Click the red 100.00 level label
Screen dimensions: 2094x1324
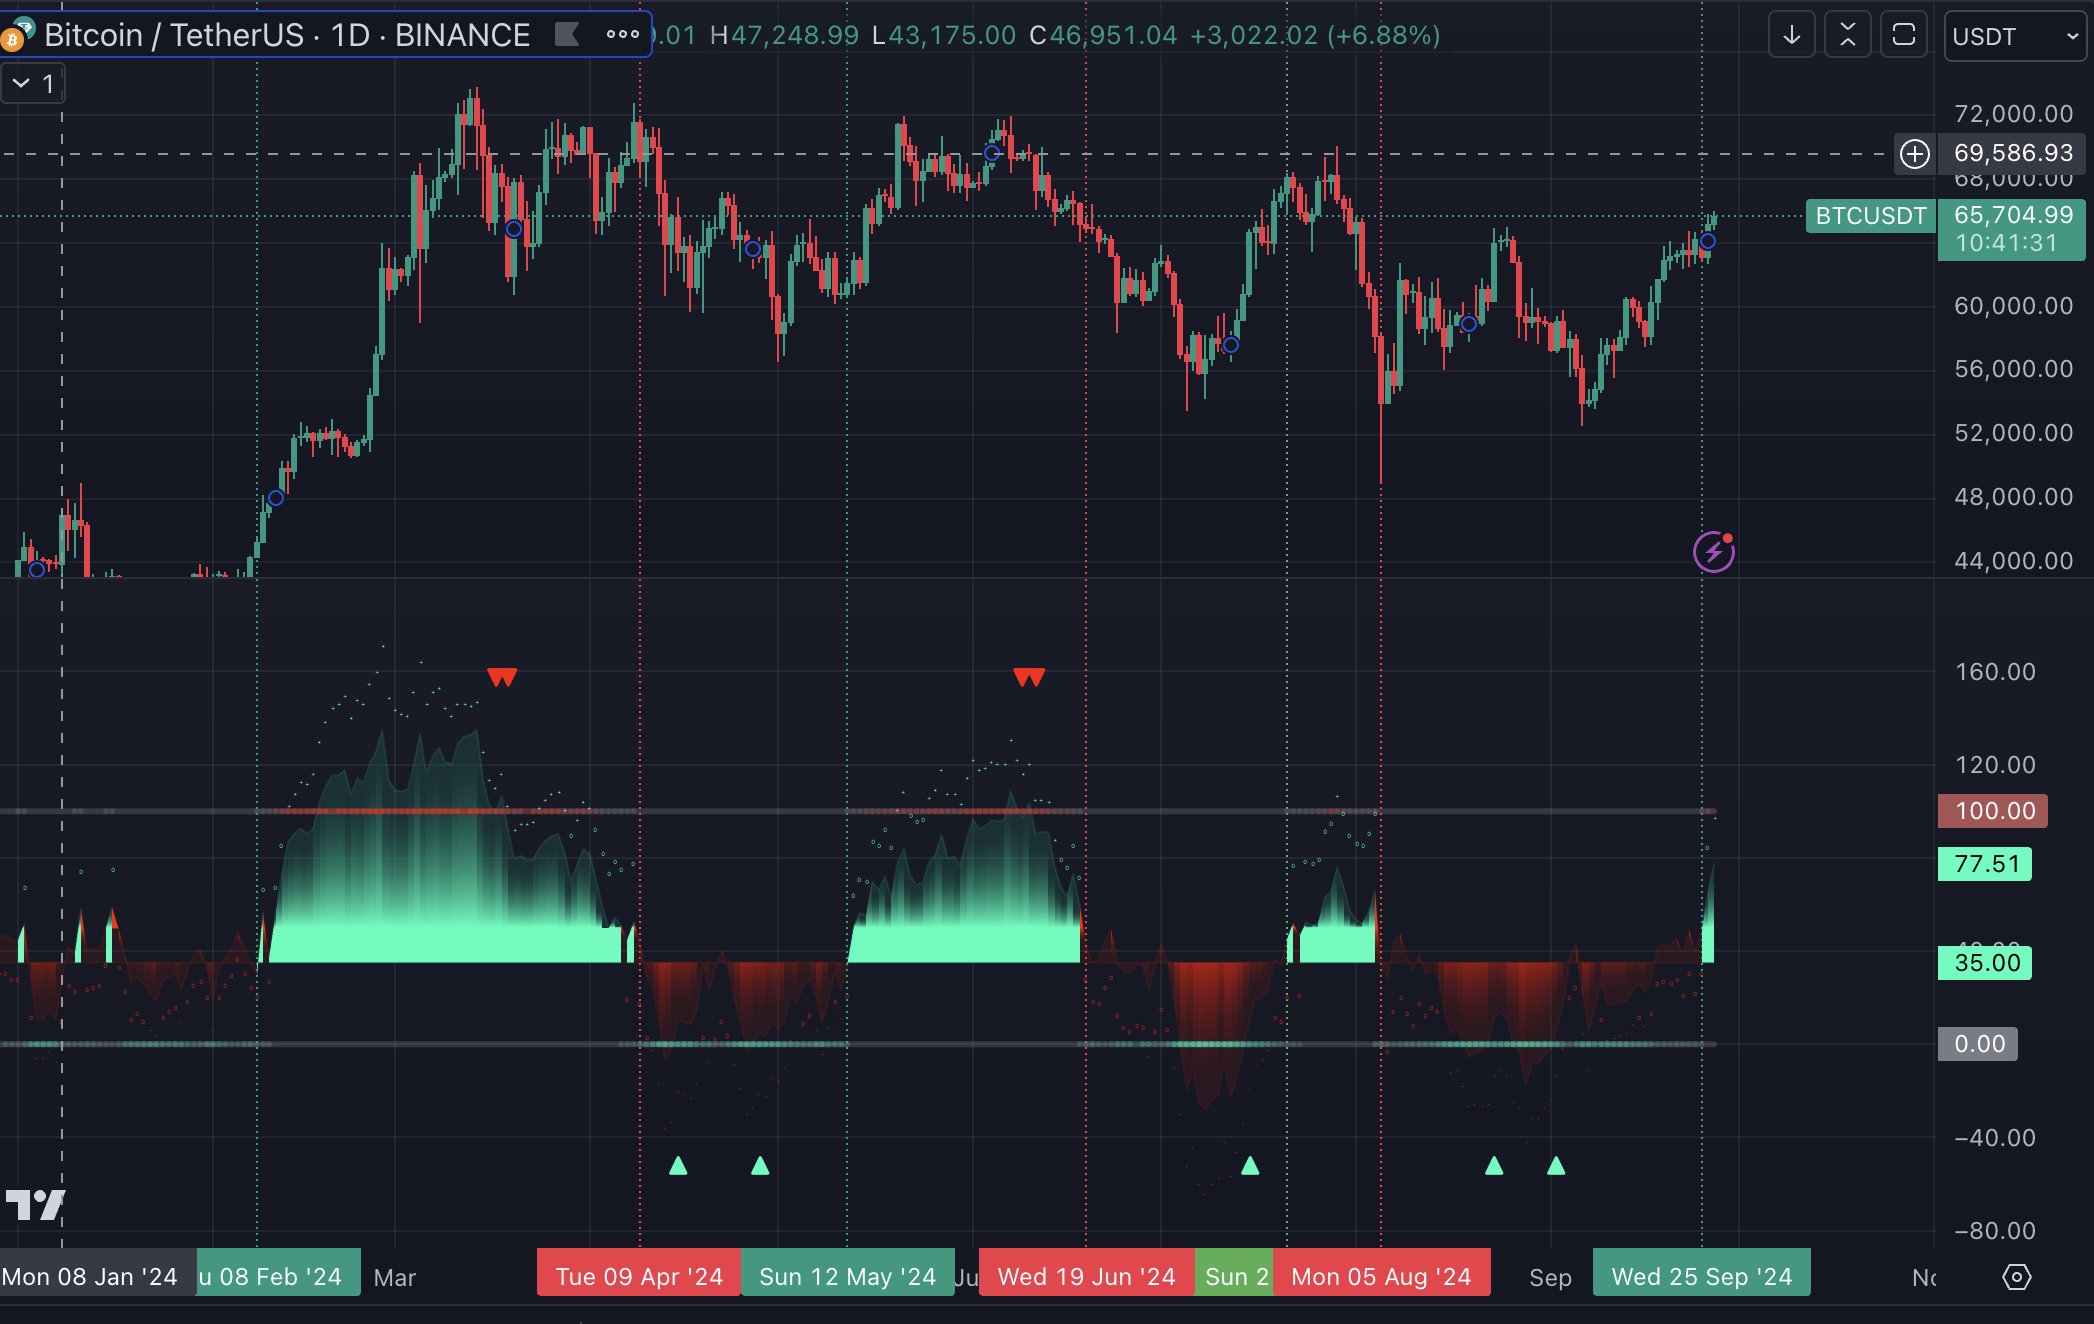point(1994,811)
